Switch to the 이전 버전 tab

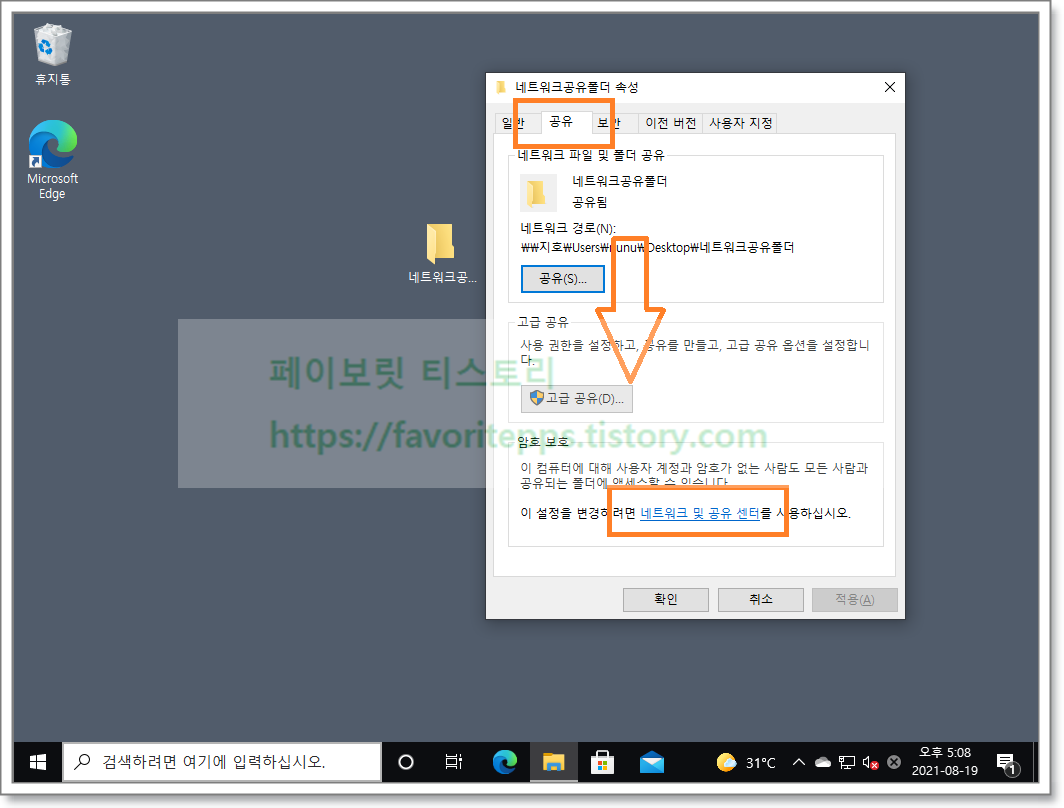click(x=670, y=123)
